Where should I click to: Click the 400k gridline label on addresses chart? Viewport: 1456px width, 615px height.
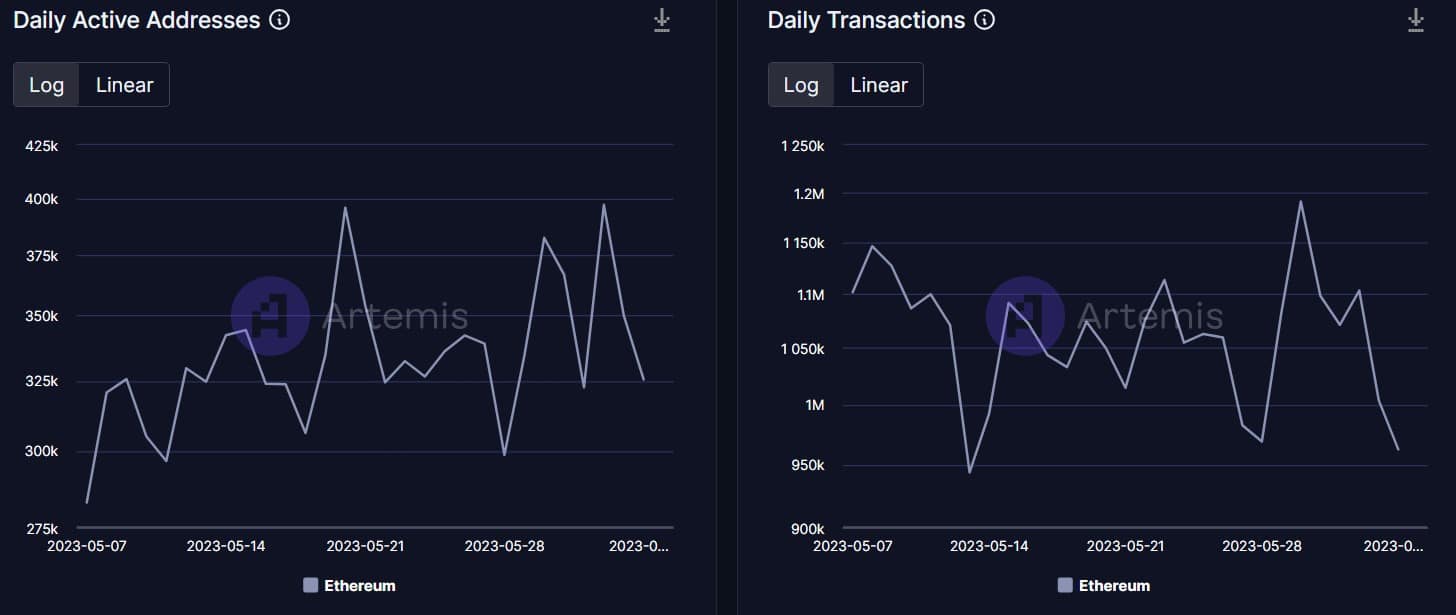[42, 199]
